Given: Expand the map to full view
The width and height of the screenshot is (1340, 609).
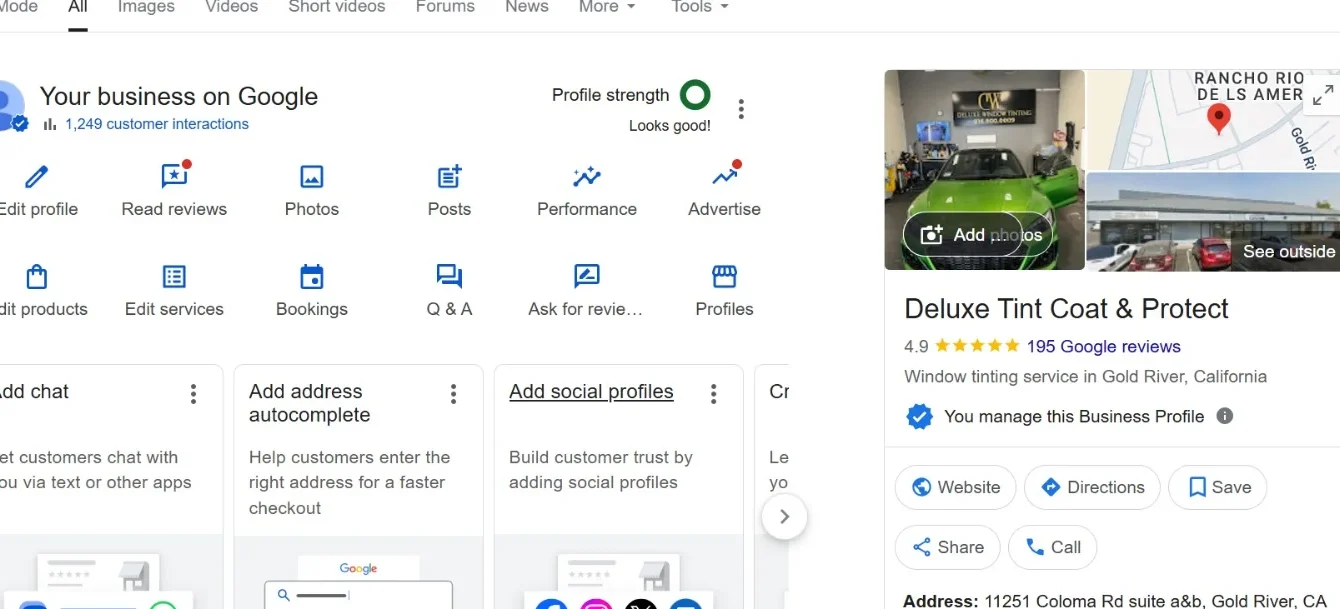Looking at the screenshot, I should coord(1323,95).
